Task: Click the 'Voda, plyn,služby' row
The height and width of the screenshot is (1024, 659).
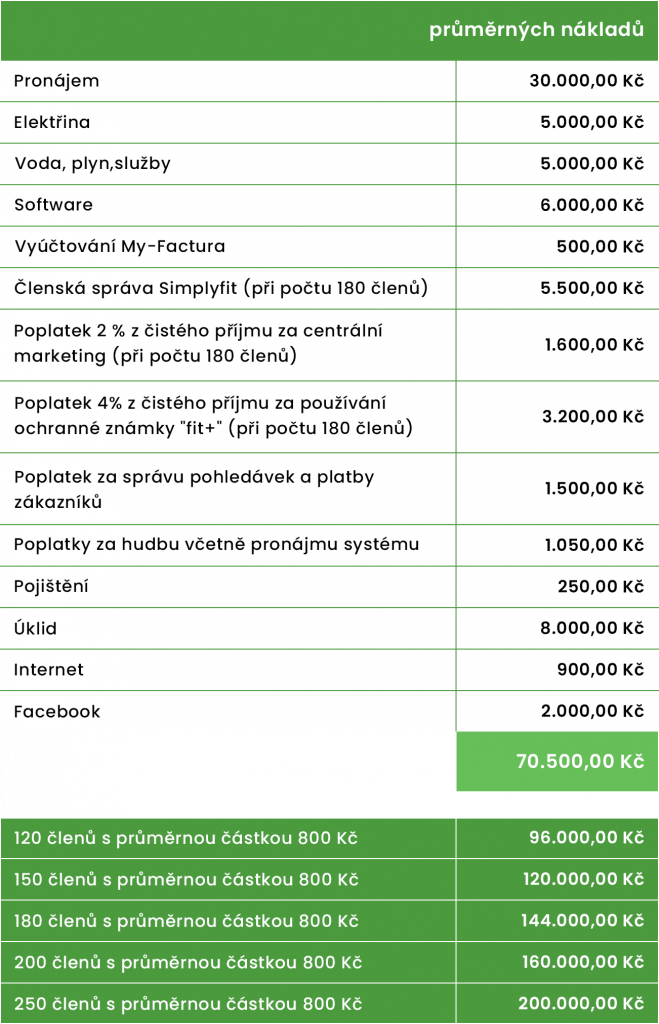Action: point(329,163)
